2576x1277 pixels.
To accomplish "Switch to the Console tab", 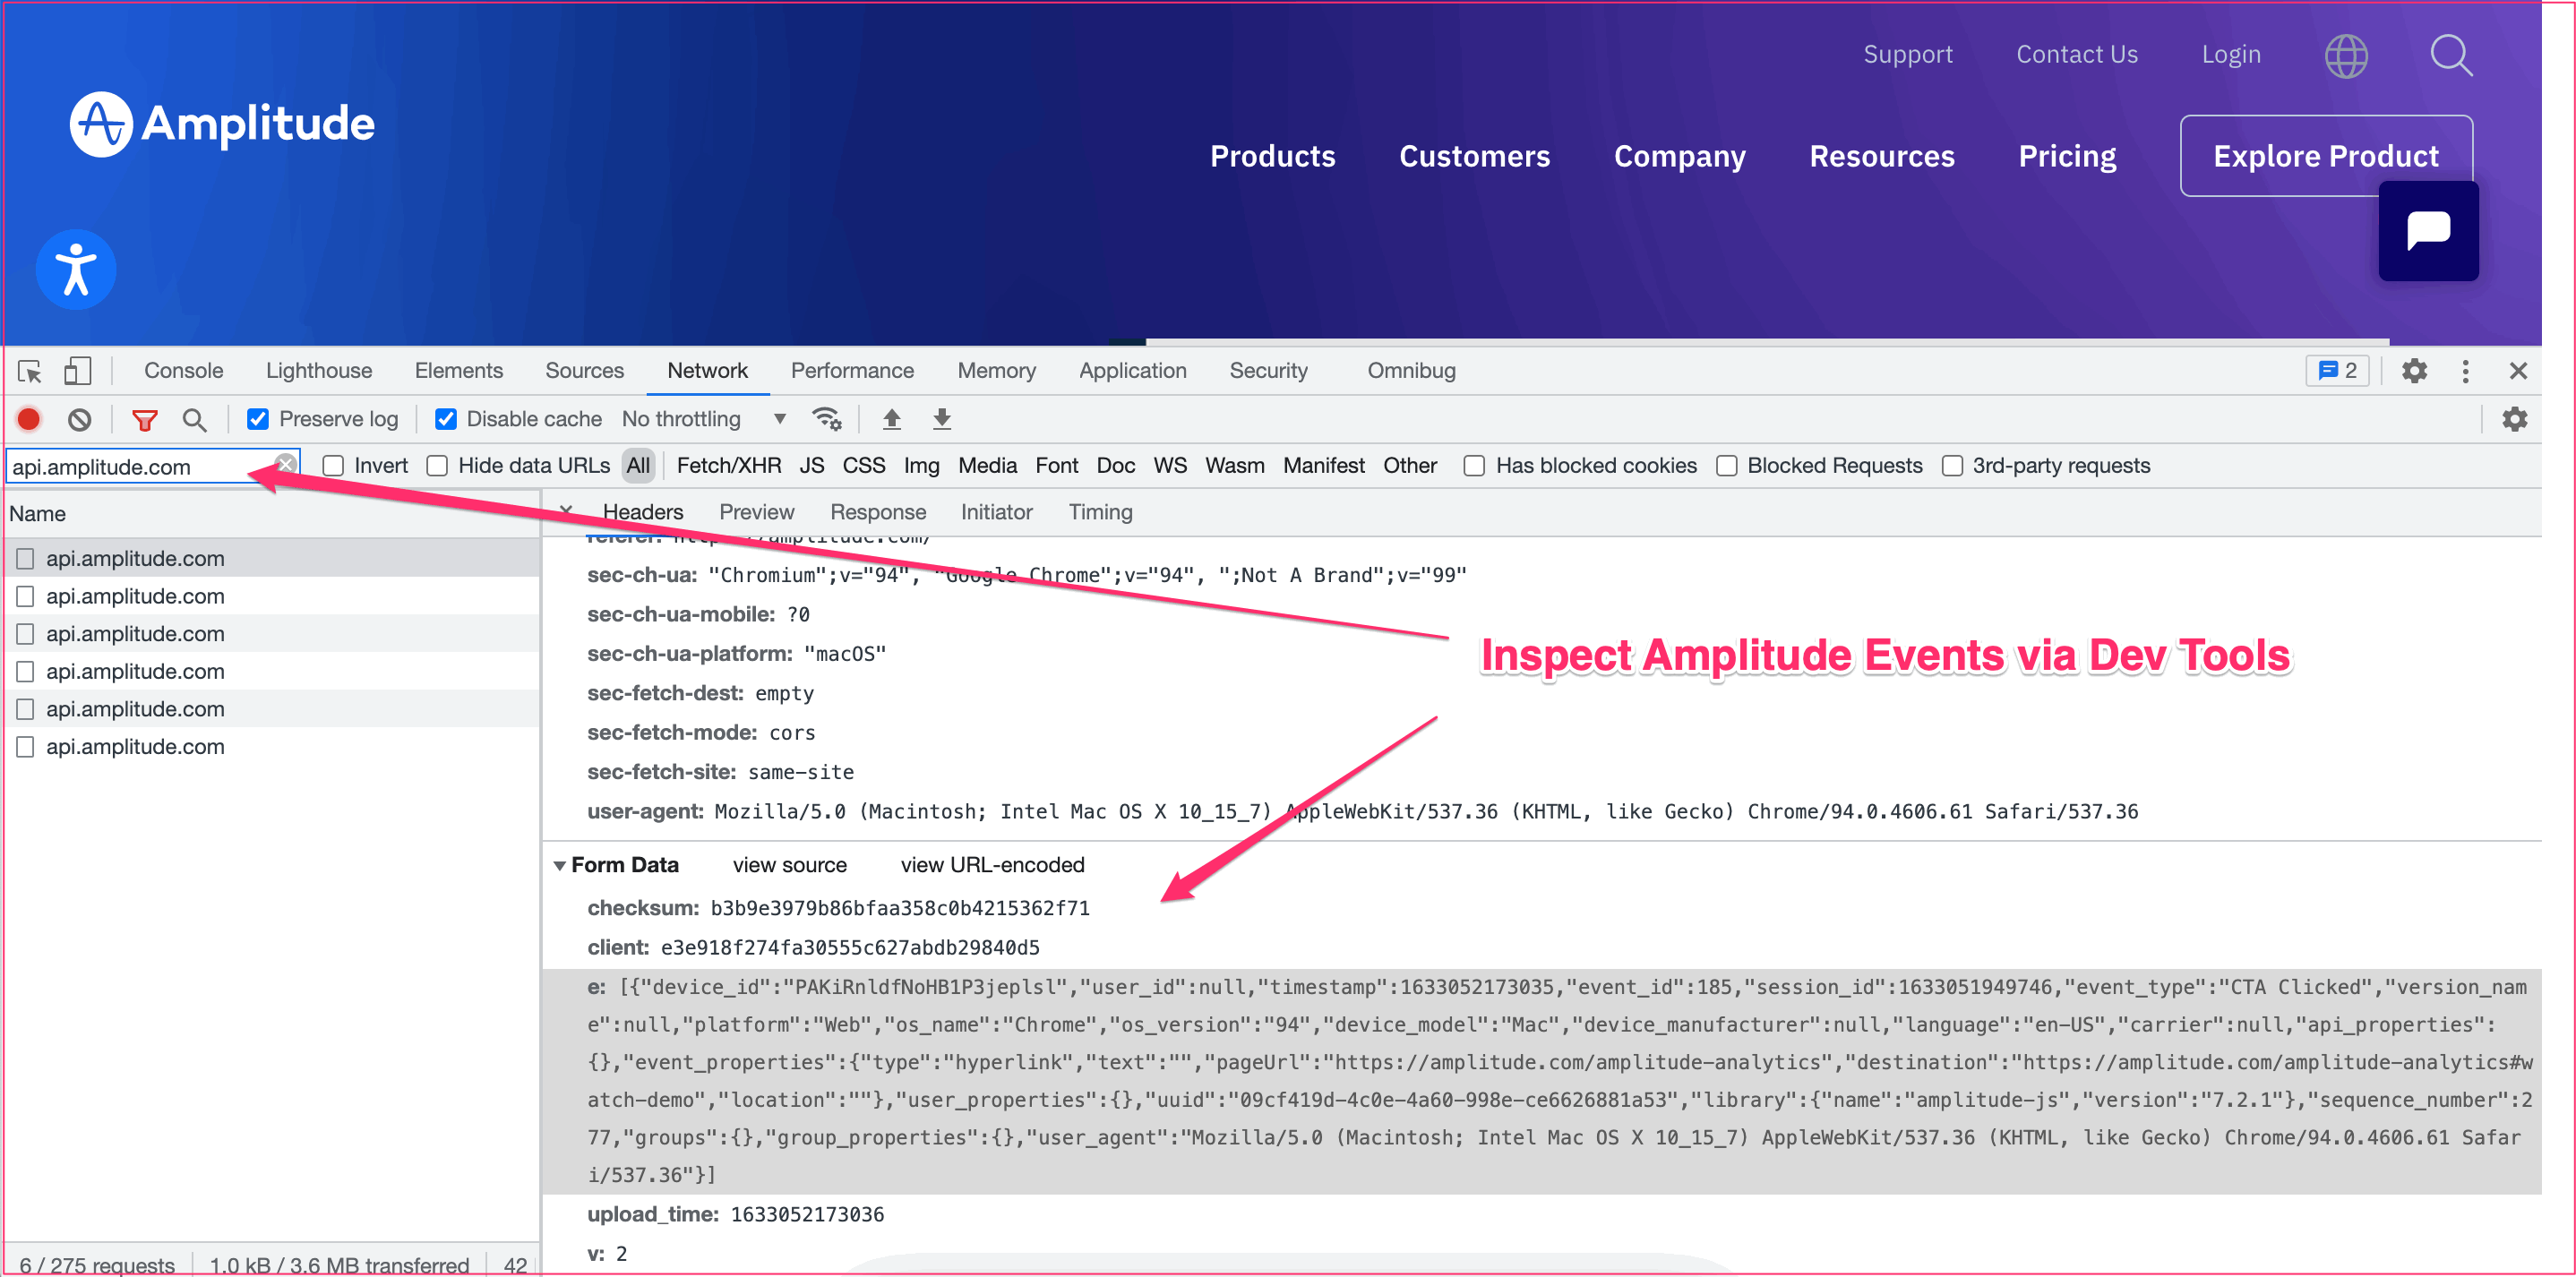I will tap(183, 371).
